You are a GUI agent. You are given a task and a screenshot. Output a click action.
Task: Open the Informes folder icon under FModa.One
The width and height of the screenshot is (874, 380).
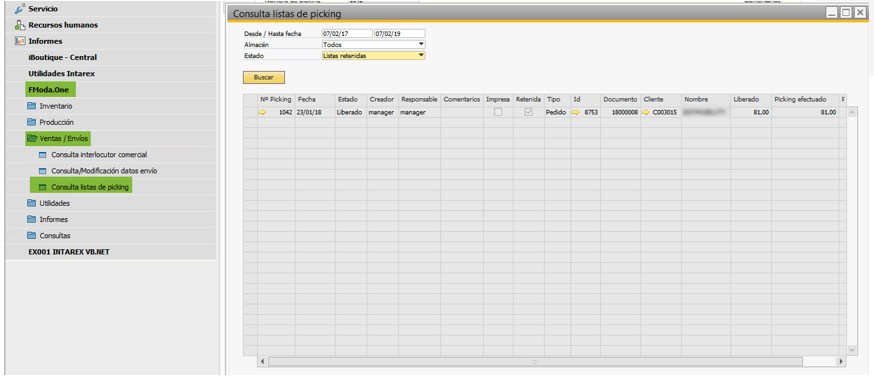pyautogui.click(x=32, y=219)
